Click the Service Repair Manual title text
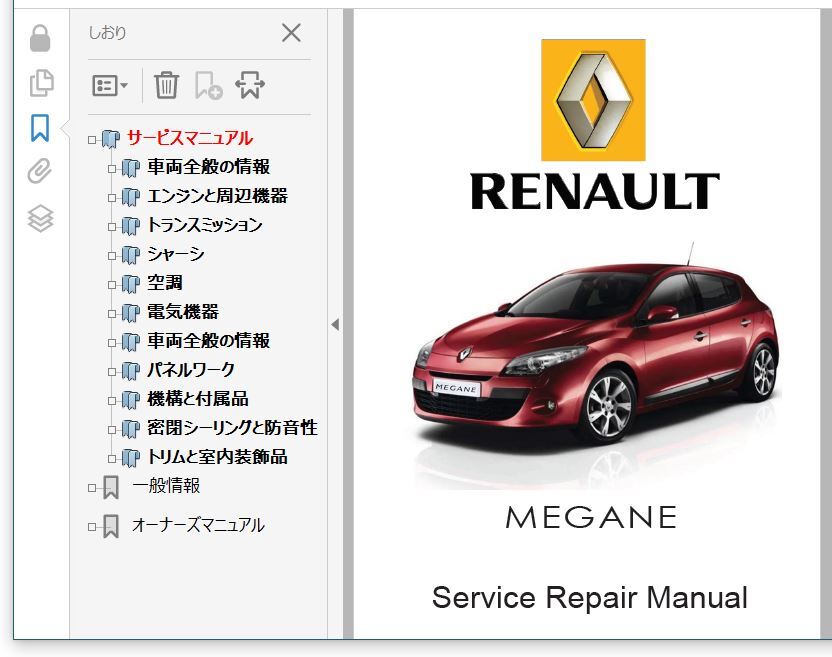The width and height of the screenshot is (832, 657). (x=590, y=597)
